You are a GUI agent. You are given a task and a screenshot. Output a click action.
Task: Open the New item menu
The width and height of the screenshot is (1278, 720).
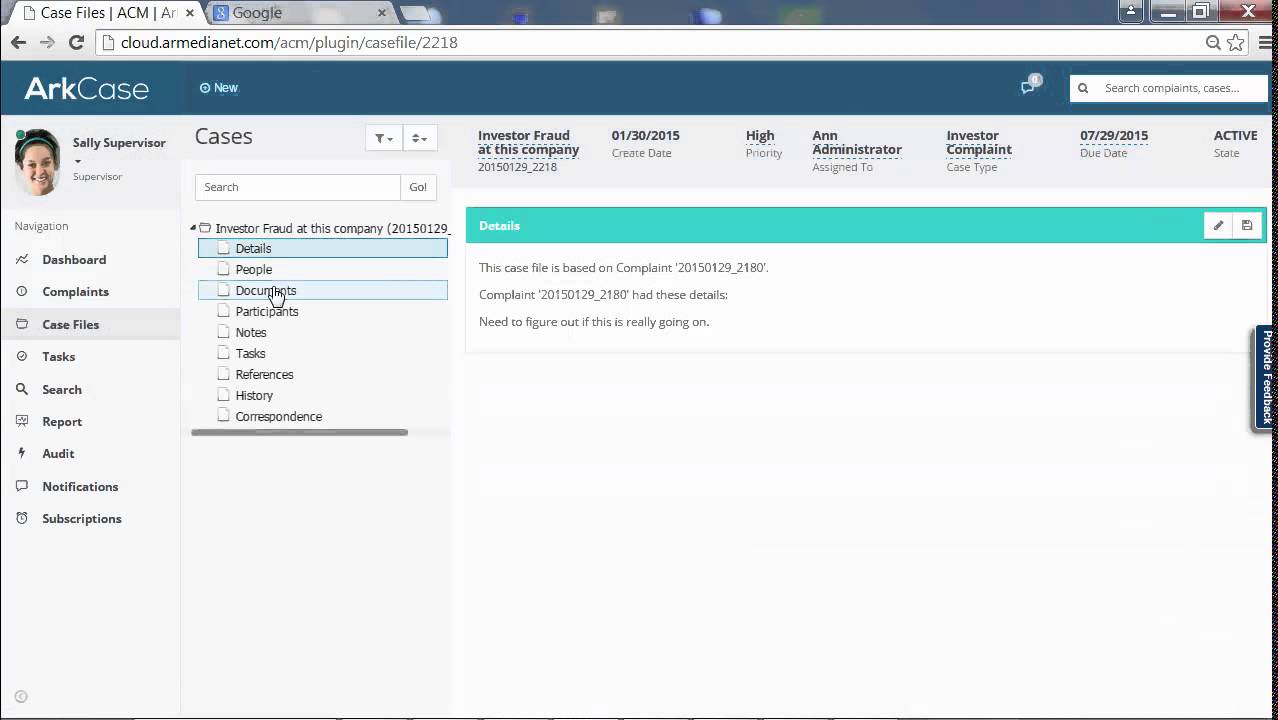click(219, 88)
